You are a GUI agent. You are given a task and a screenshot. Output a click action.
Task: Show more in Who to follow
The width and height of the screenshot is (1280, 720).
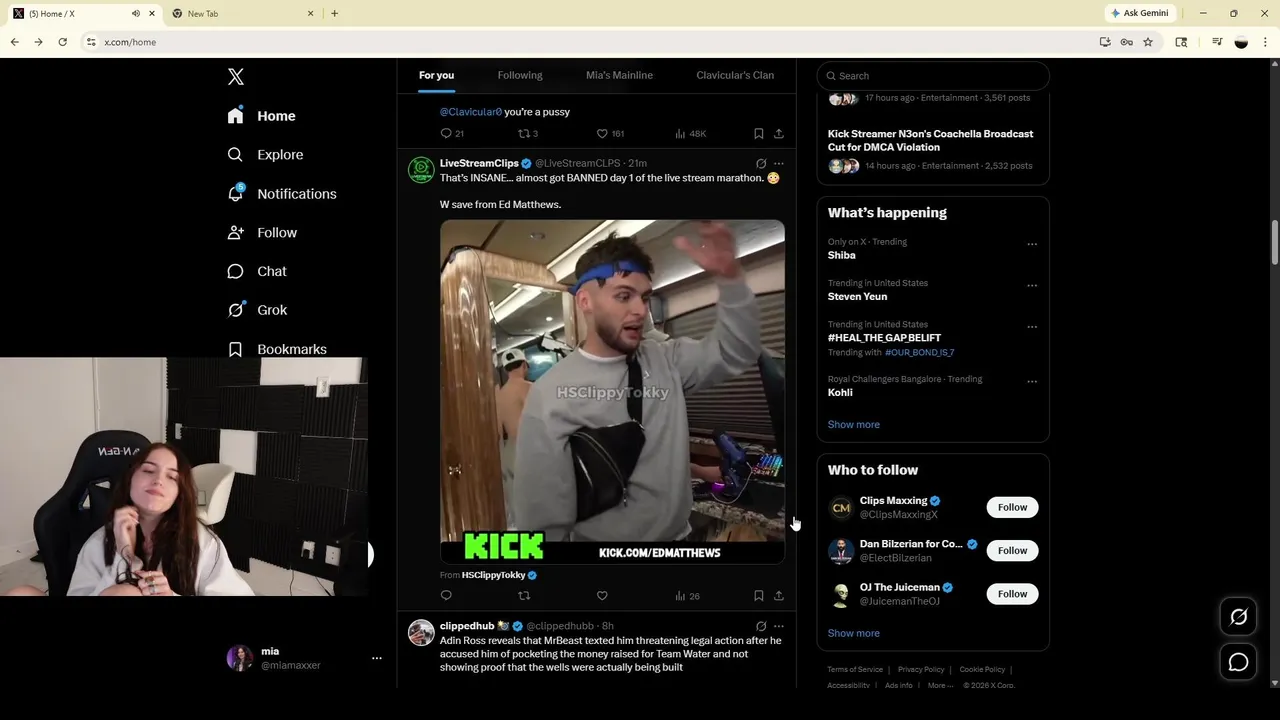pyautogui.click(x=853, y=633)
